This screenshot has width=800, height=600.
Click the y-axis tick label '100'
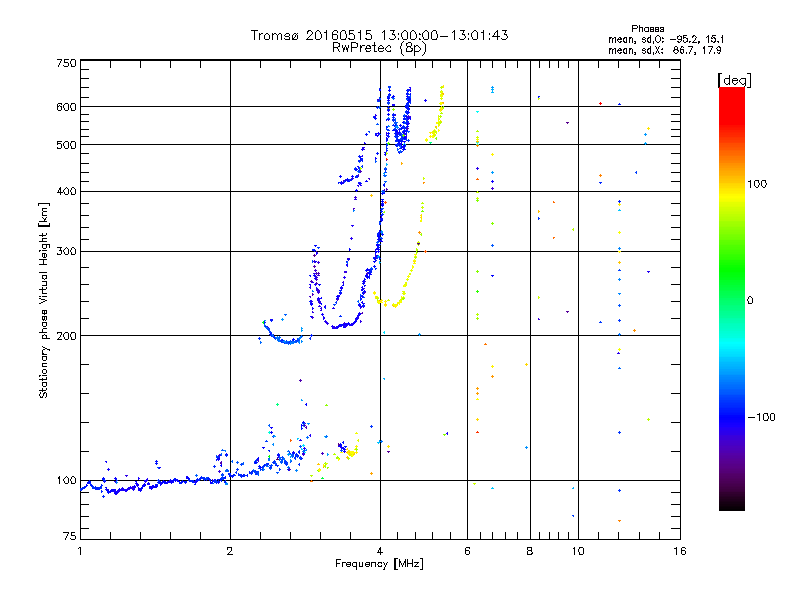pyautogui.click(x=66, y=480)
